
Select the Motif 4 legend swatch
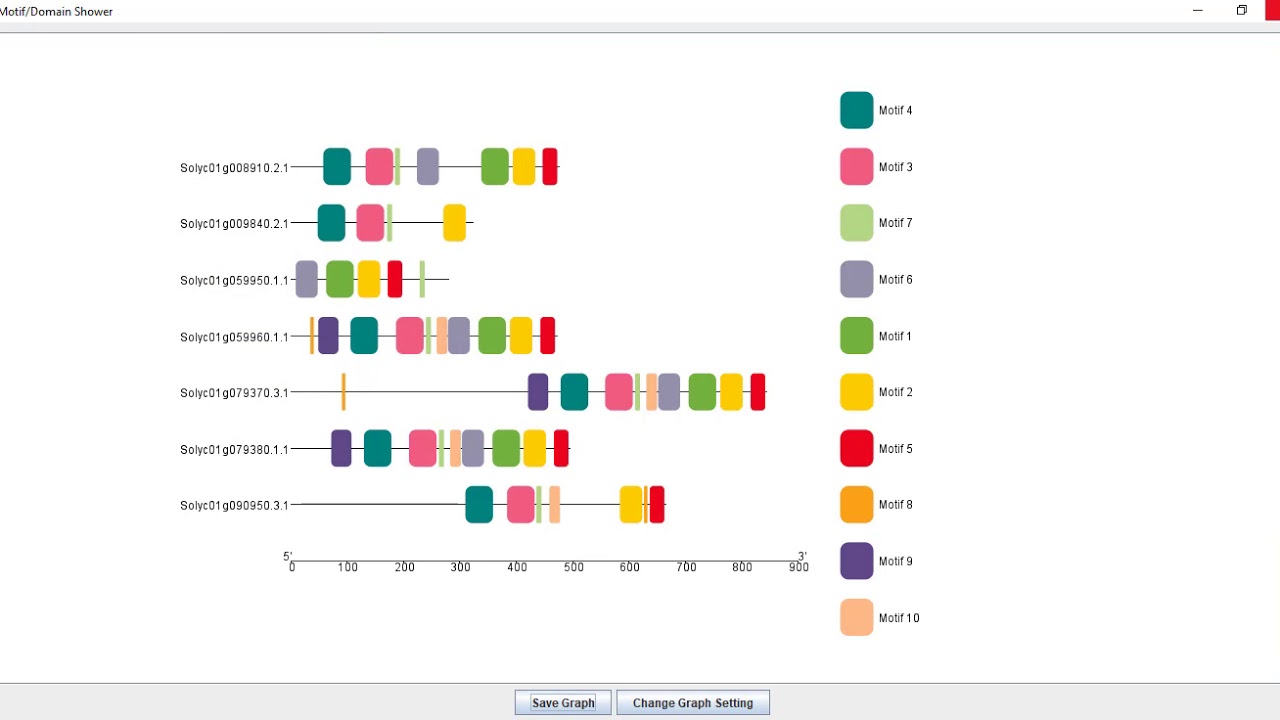pyautogui.click(x=857, y=110)
